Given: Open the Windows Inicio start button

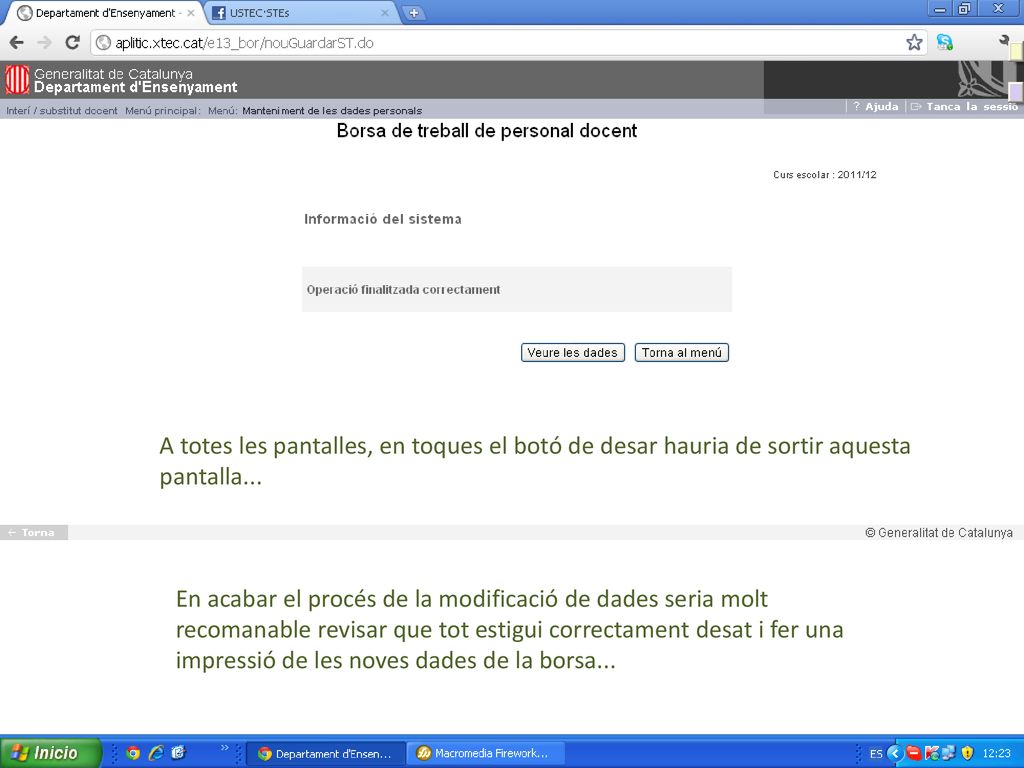Looking at the screenshot, I should 50,753.
